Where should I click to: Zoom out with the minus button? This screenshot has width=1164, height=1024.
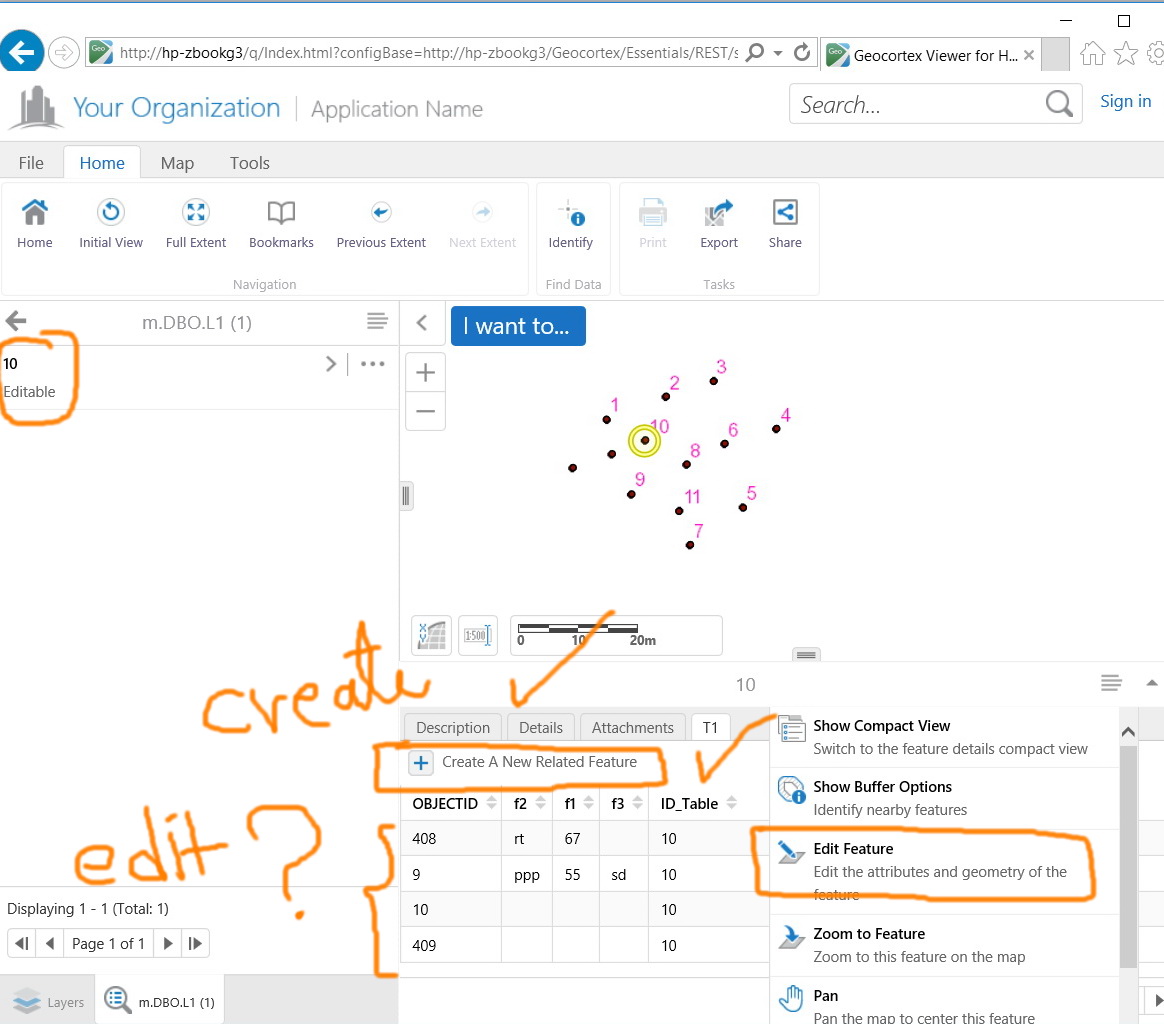pyautogui.click(x=425, y=411)
